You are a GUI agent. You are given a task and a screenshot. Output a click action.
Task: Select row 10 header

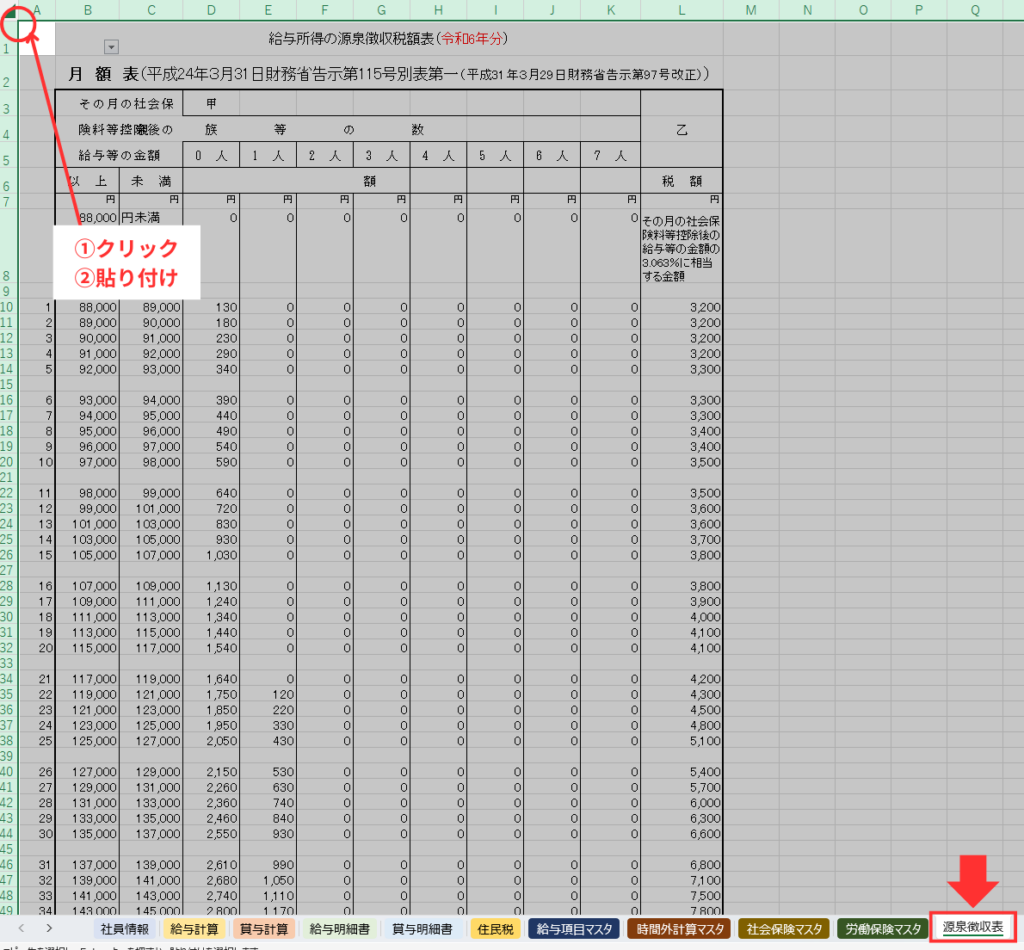(8, 307)
